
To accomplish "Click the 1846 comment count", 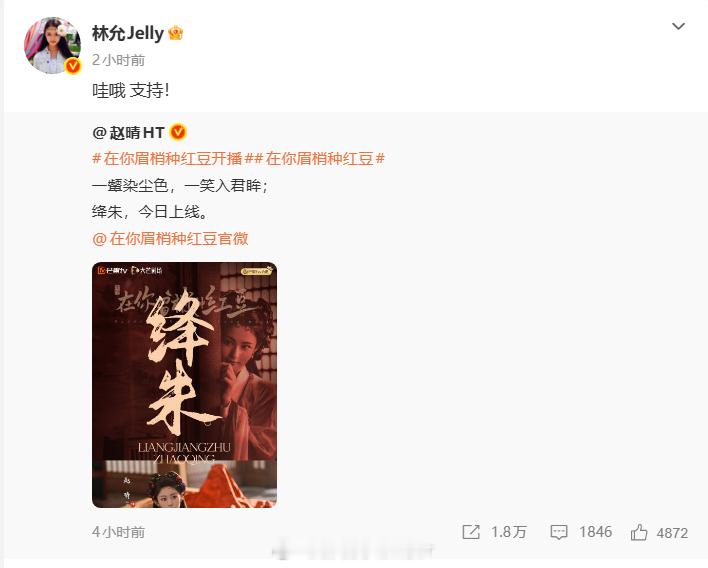I will click(596, 532).
